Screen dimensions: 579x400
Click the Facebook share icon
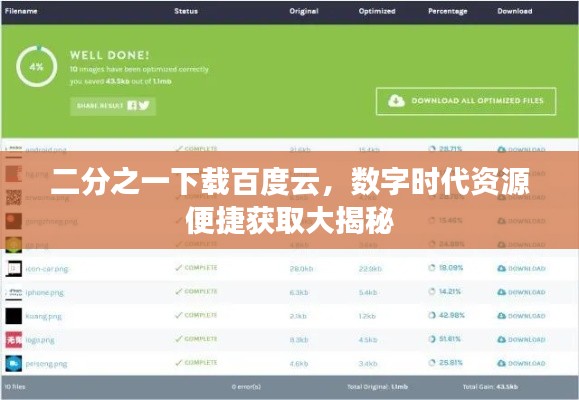[132, 106]
